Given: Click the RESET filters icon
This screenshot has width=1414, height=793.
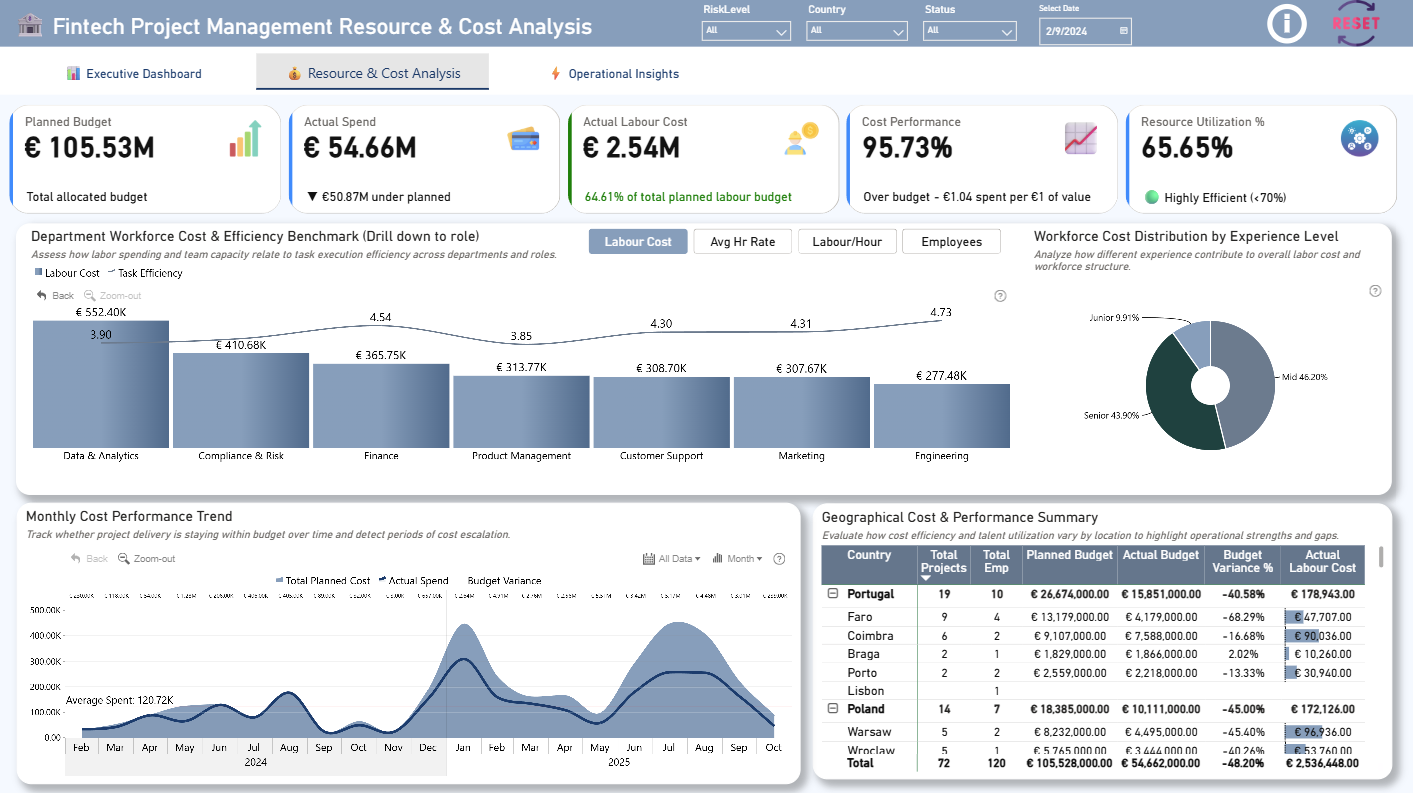Looking at the screenshot, I should click(1356, 24).
